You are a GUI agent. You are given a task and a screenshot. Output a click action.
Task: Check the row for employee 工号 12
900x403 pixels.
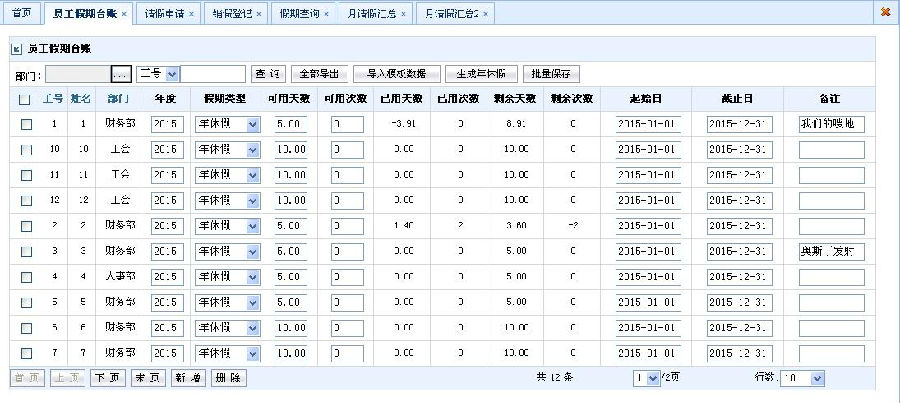click(26, 200)
